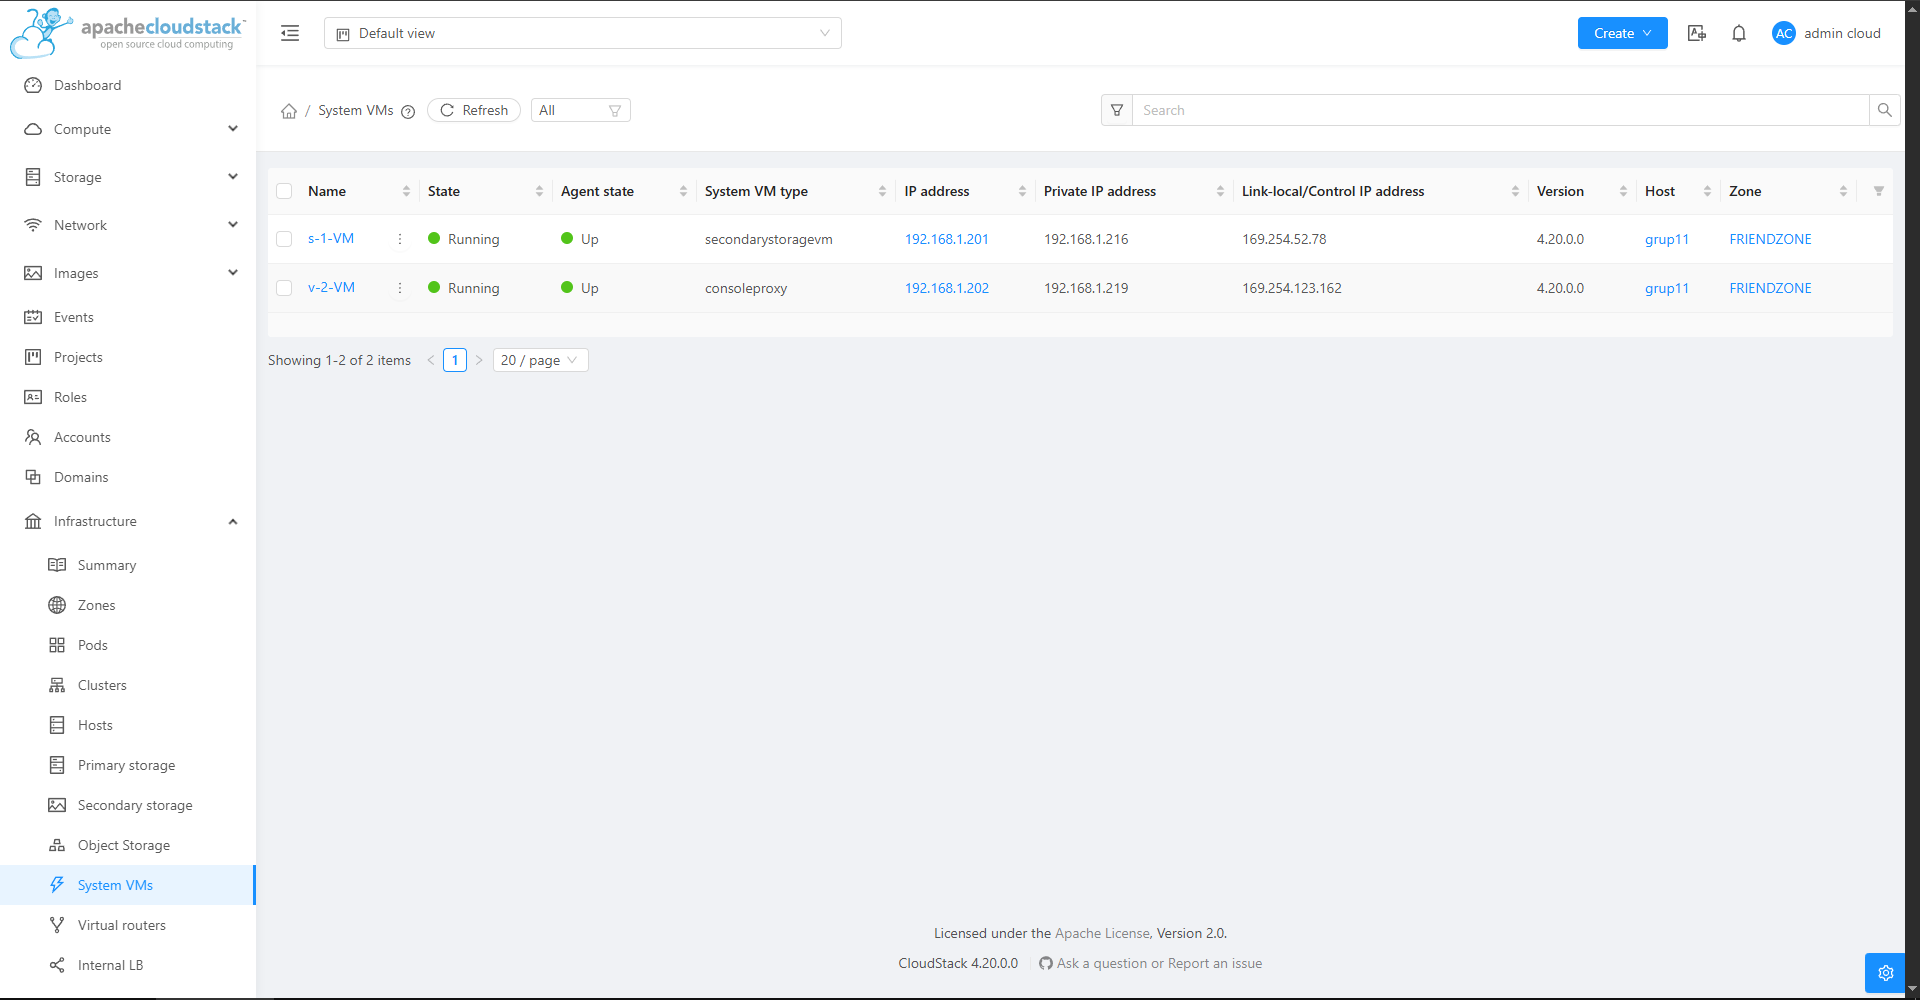Go to Dashboard in the sidebar
Screen dimensions: 1920x1000
click(x=87, y=85)
